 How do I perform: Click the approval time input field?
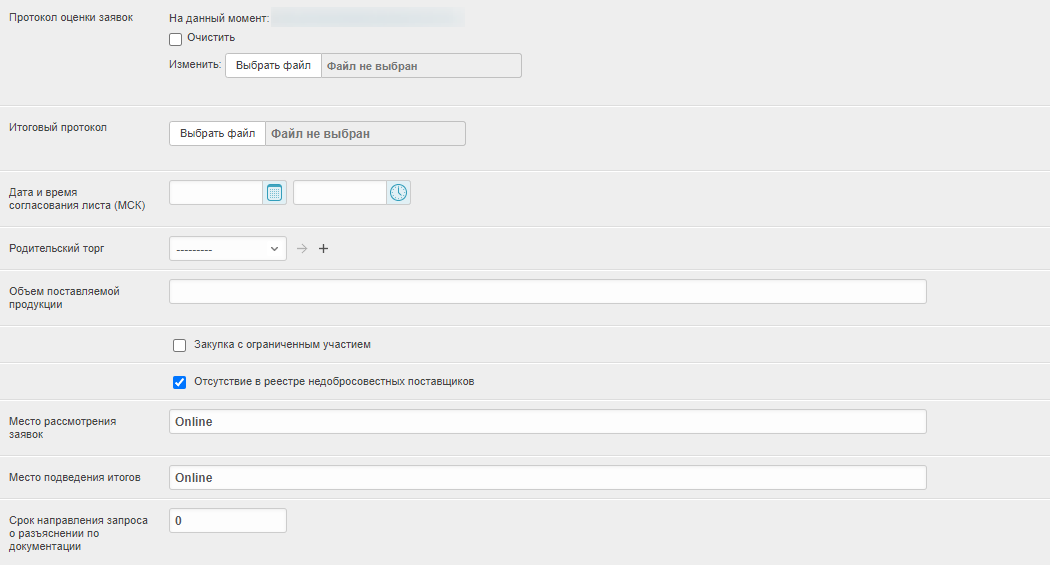tap(340, 193)
